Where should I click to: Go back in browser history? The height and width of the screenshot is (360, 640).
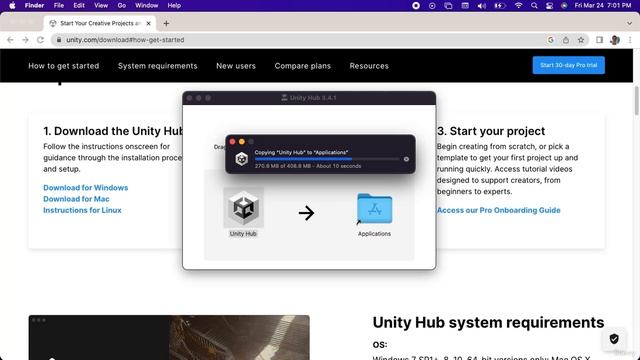tap(10, 40)
